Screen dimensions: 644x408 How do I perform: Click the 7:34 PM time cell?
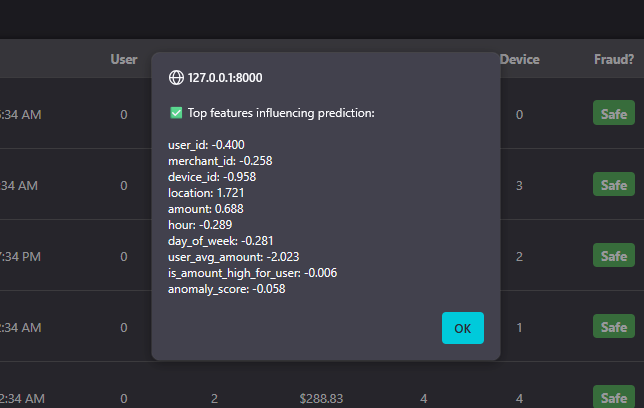pyautogui.click(x=20, y=256)
